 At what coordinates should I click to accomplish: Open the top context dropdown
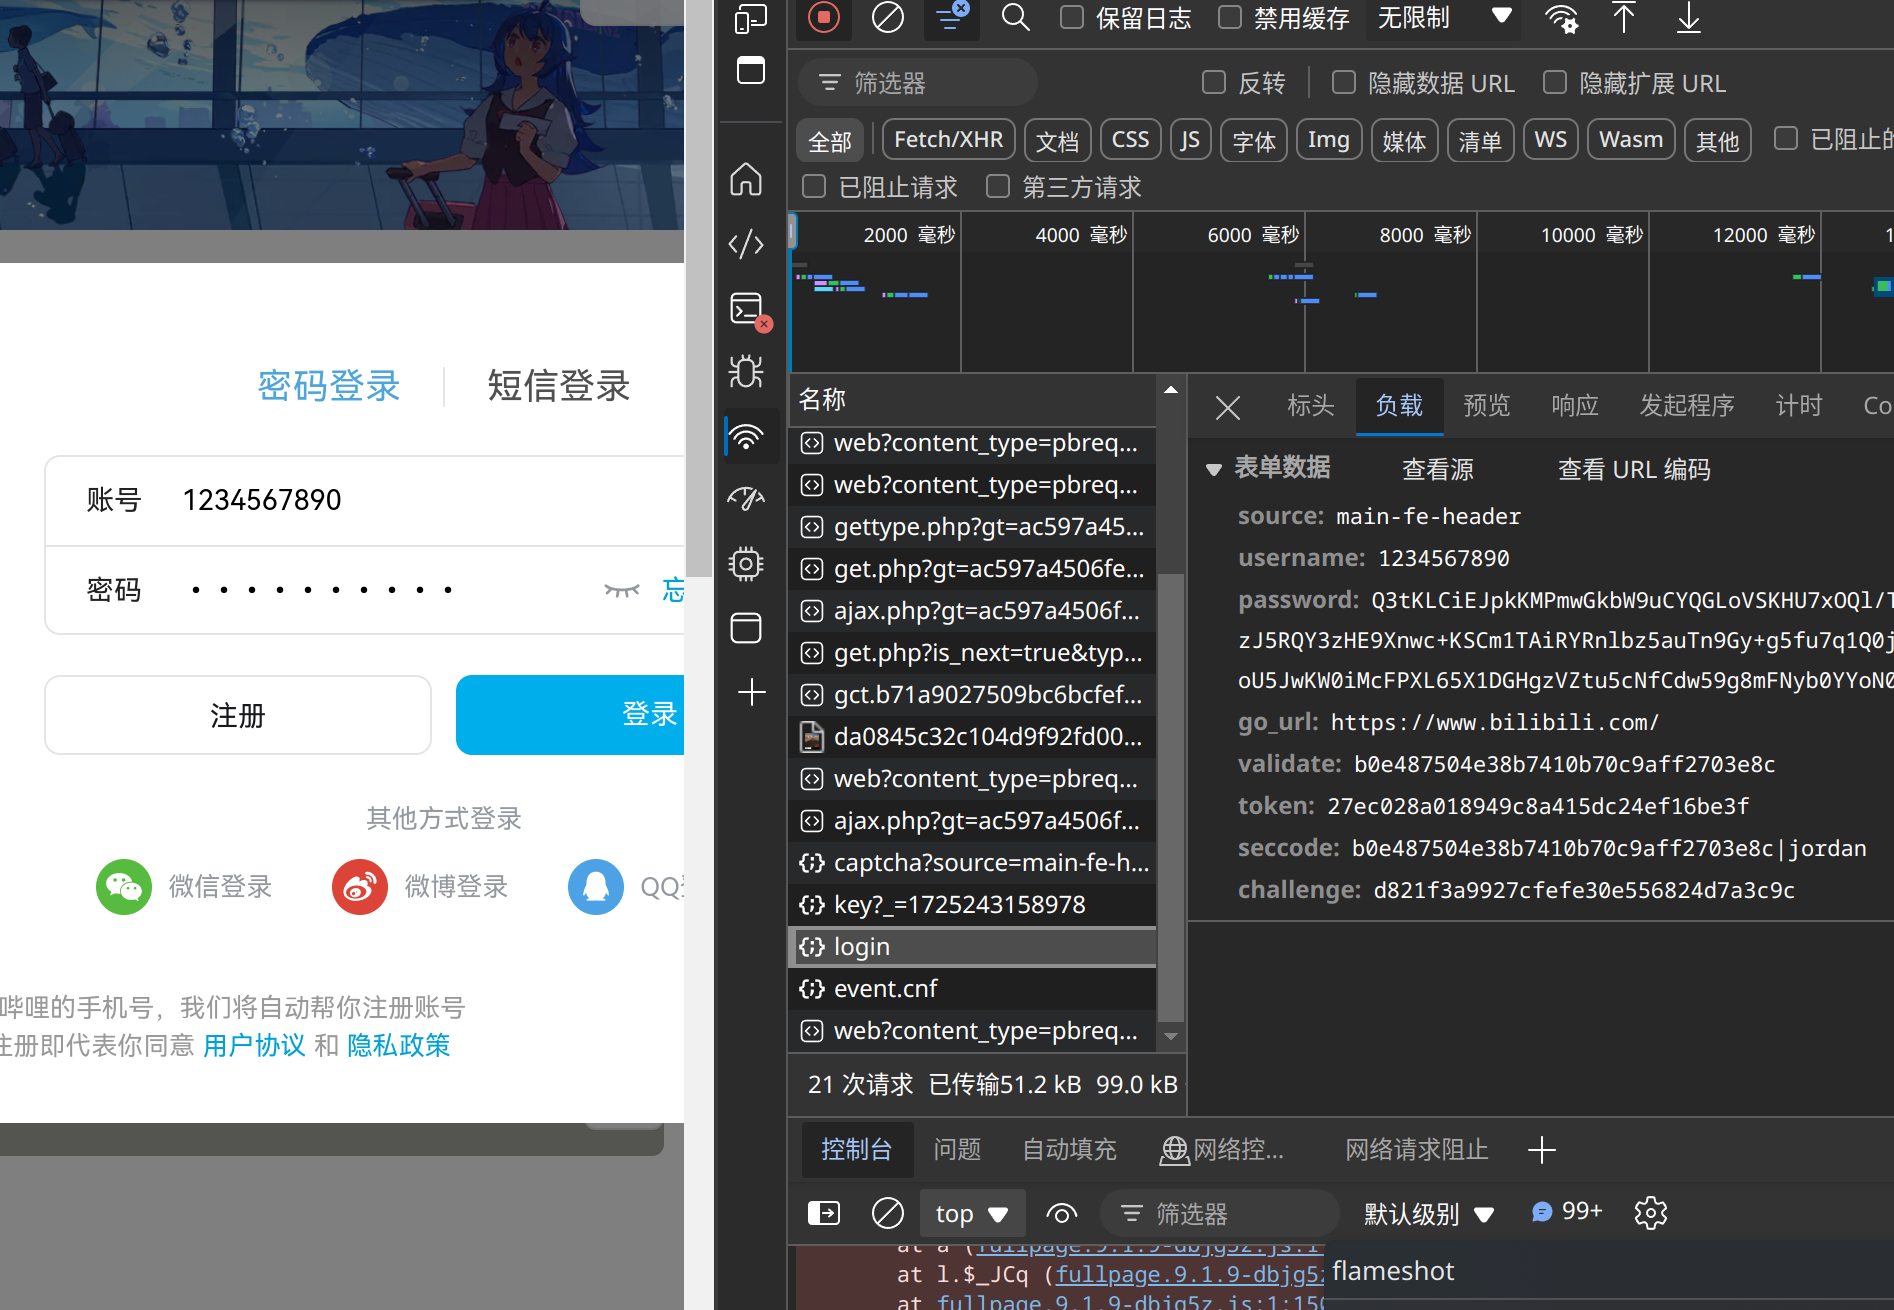pyautogui.click(x=972, y=1214)
